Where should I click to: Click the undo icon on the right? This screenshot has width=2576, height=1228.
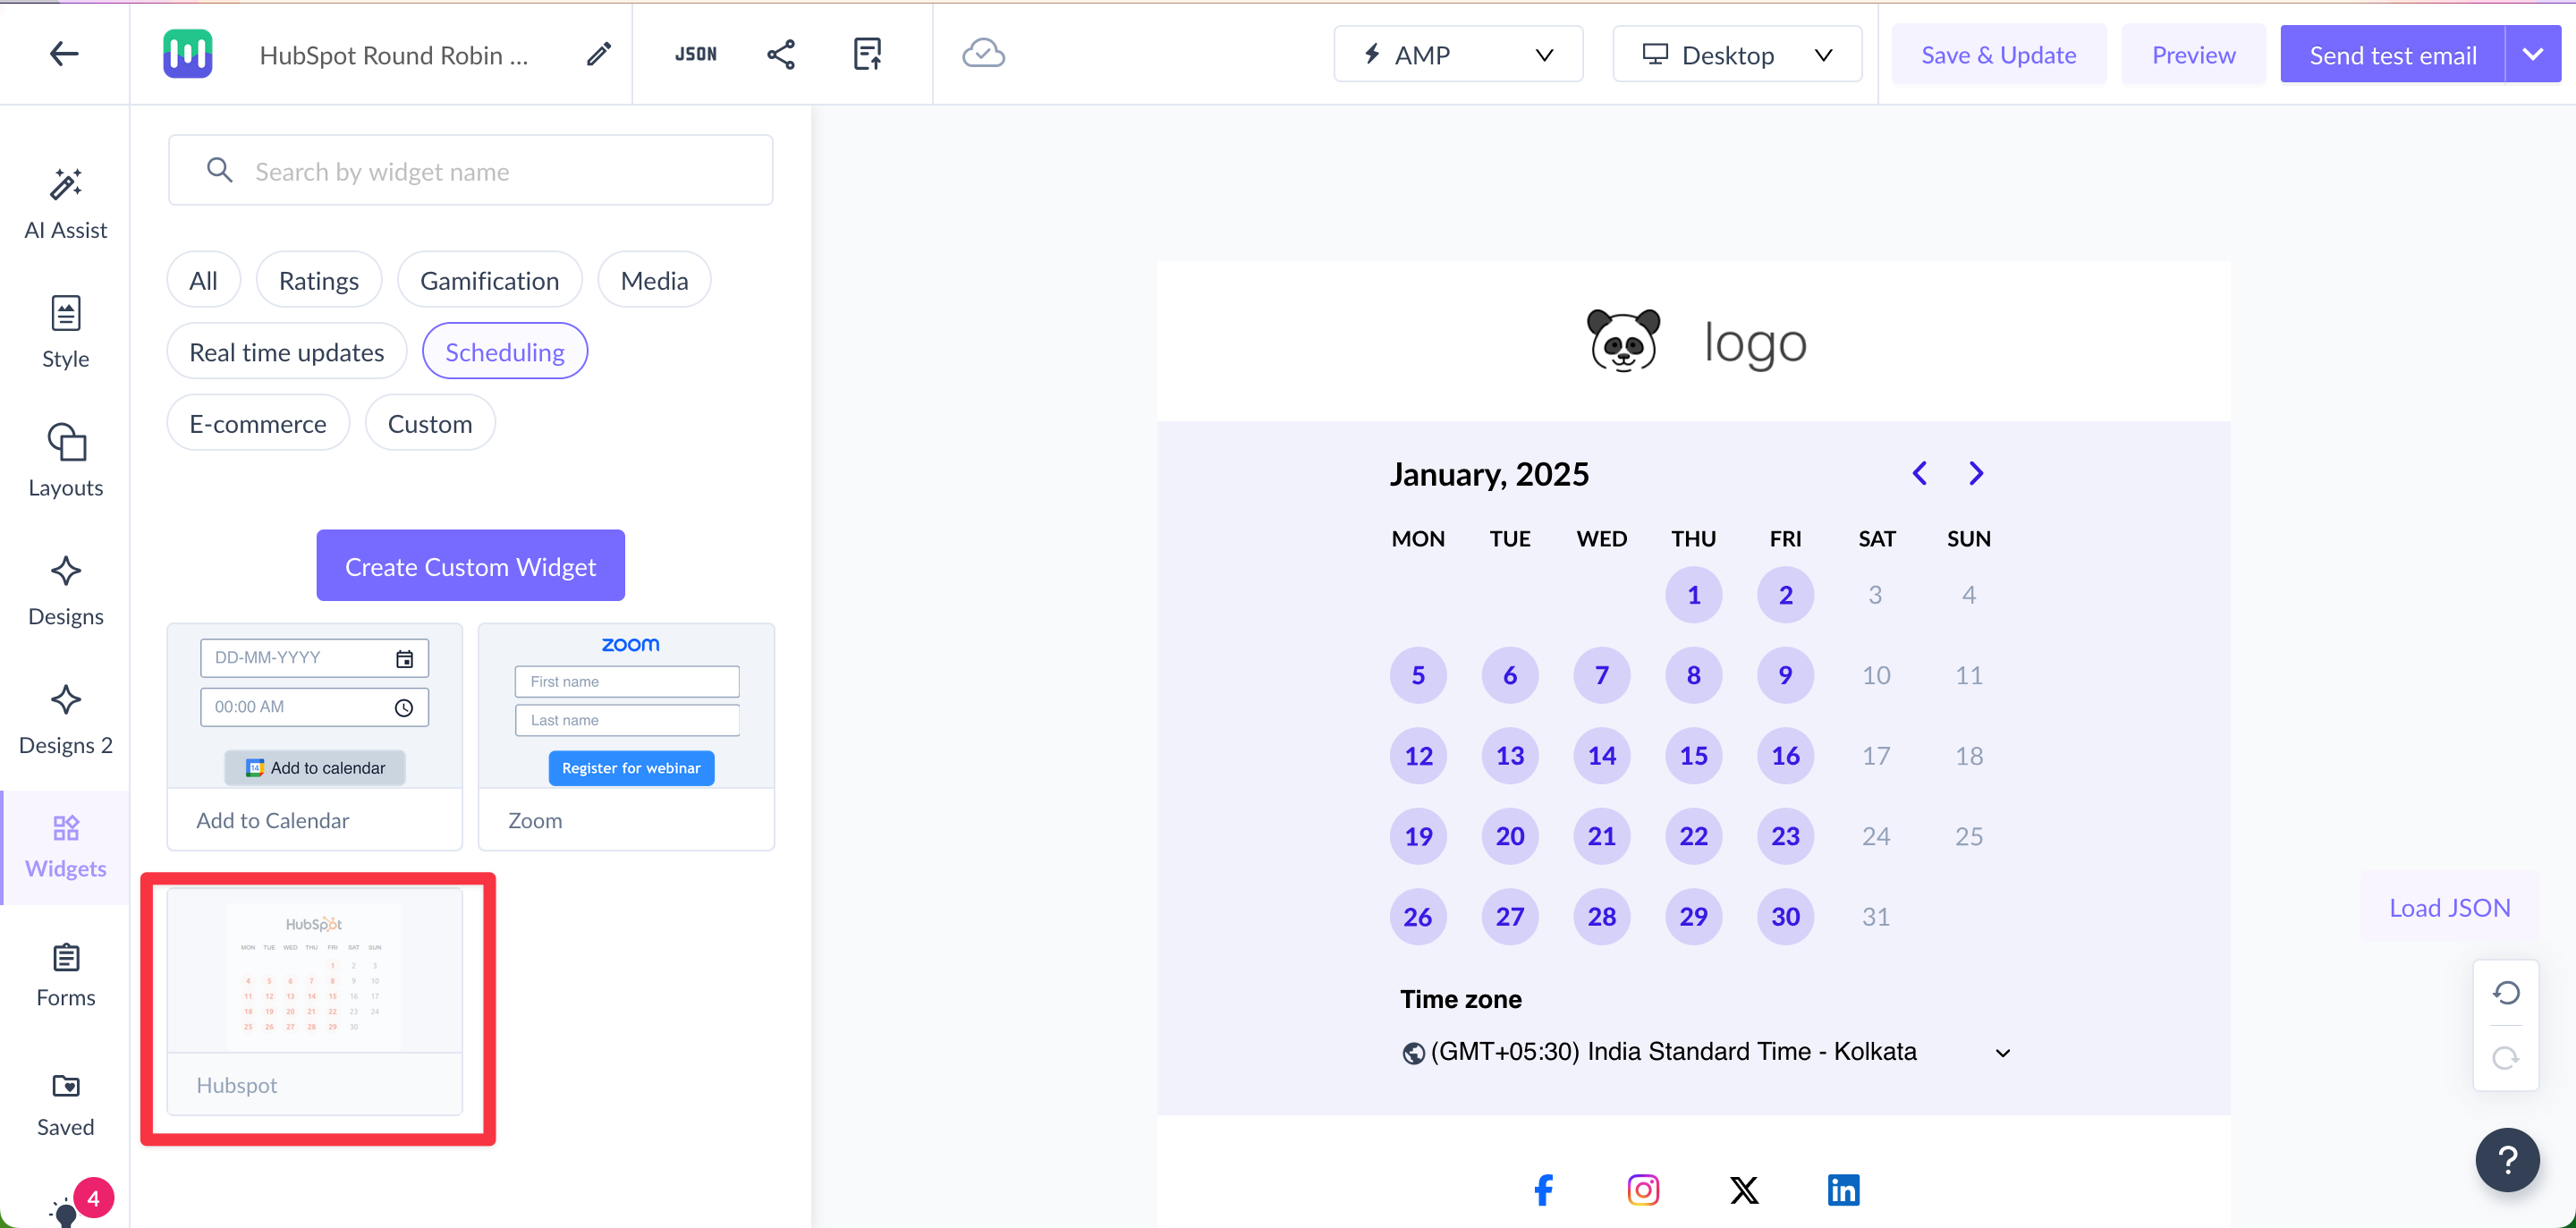(x=2506, y=992)
